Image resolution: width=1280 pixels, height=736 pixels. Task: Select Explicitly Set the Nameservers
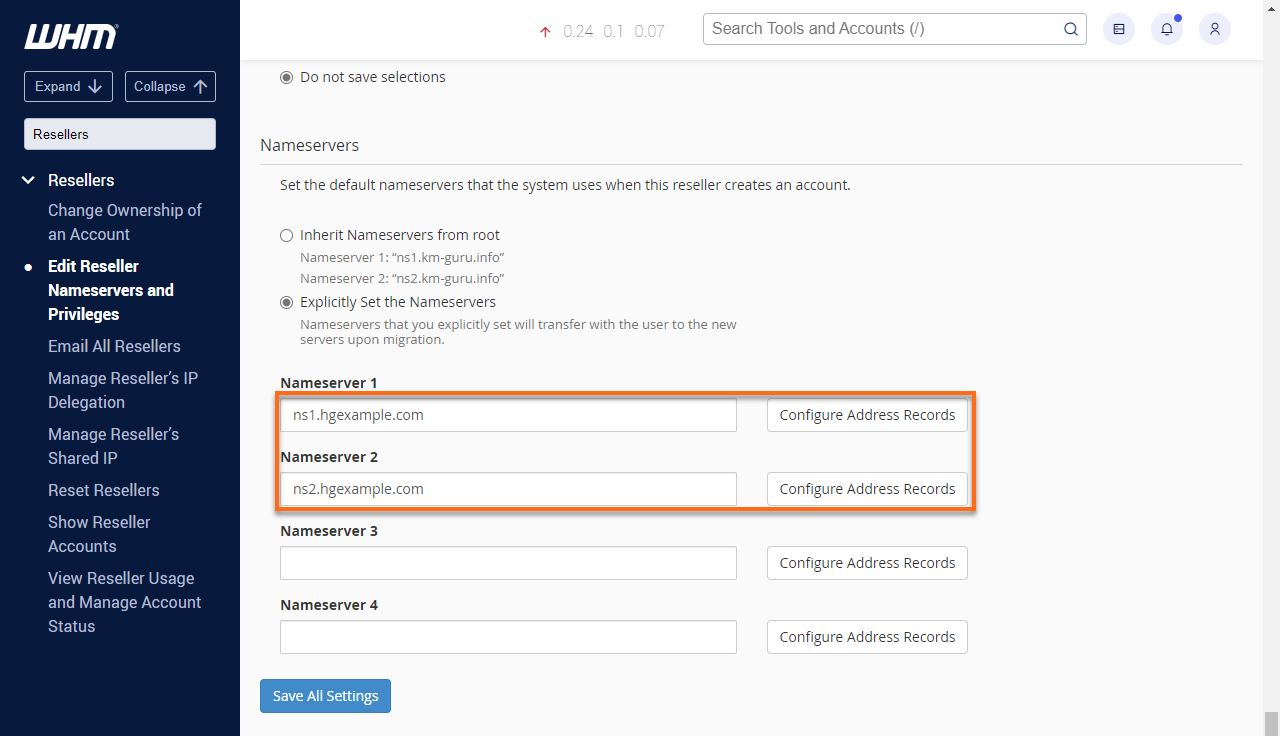(x=286, y=302)
